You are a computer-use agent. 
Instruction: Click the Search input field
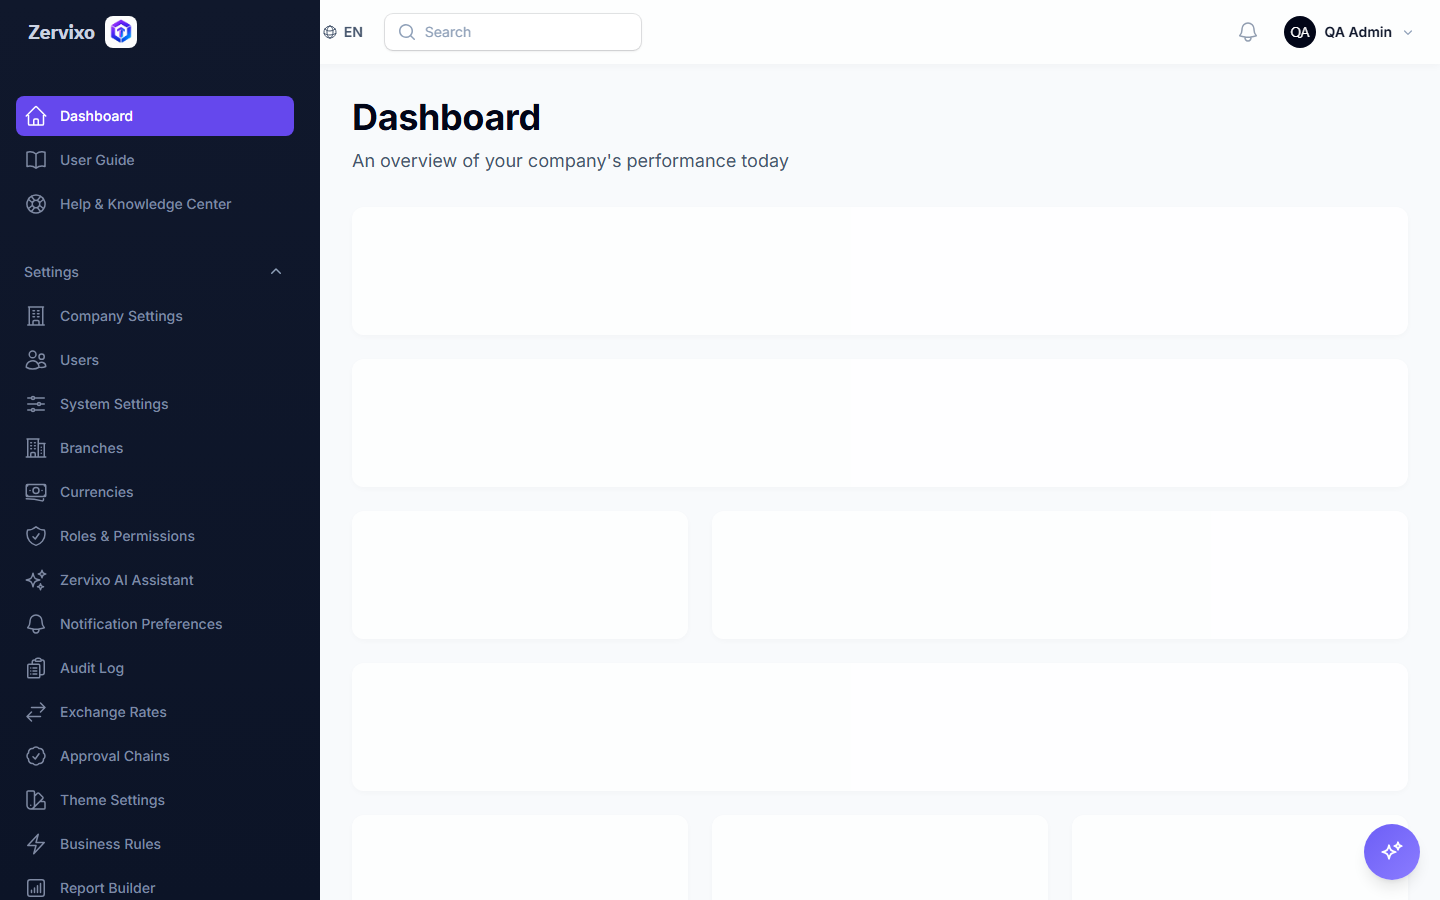click(x=513, y=32)
